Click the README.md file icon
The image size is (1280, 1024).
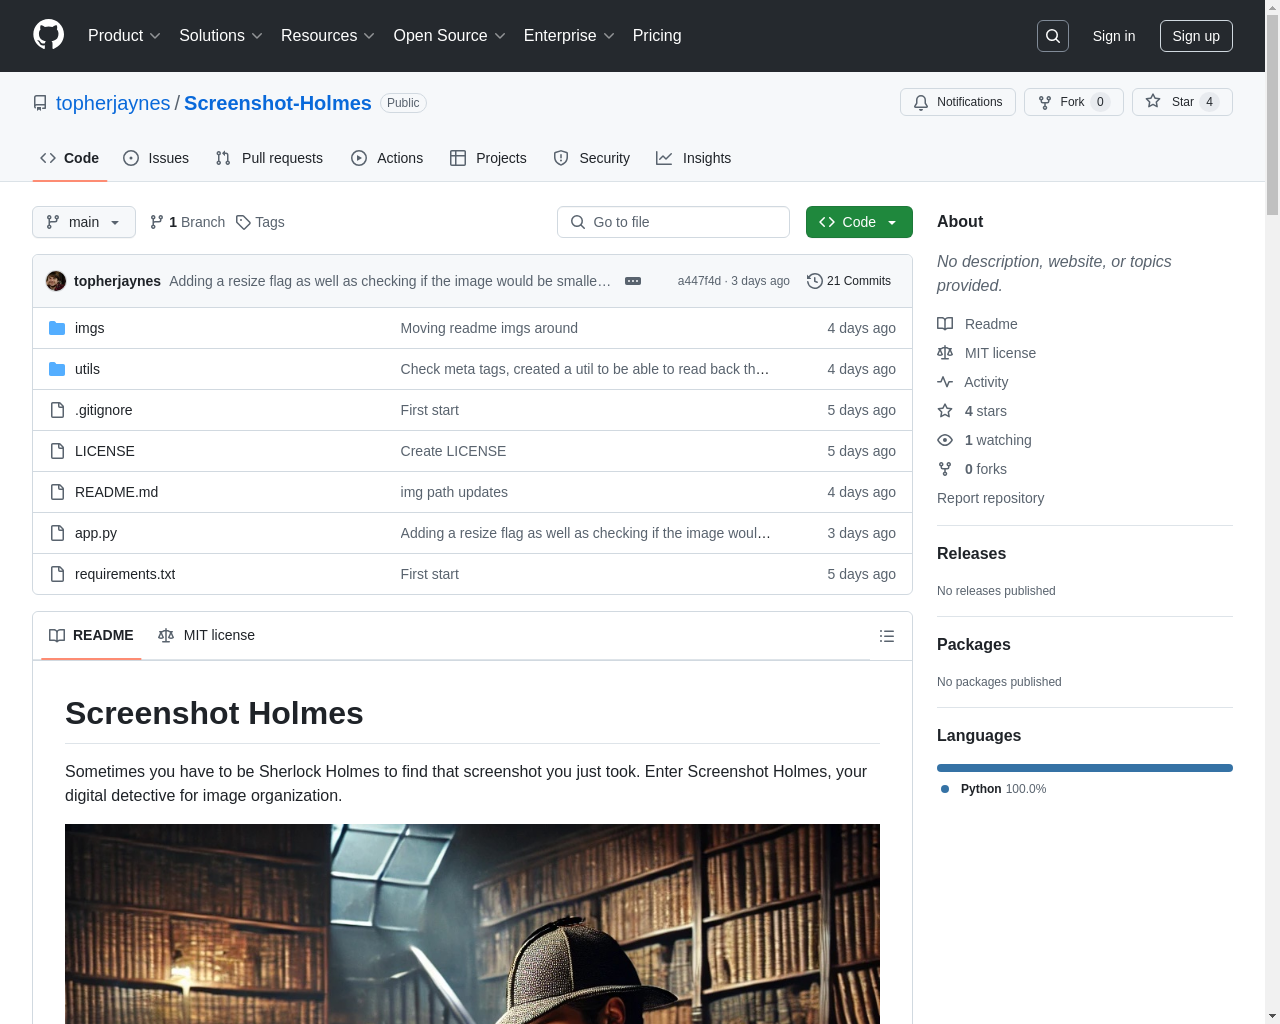57,492
